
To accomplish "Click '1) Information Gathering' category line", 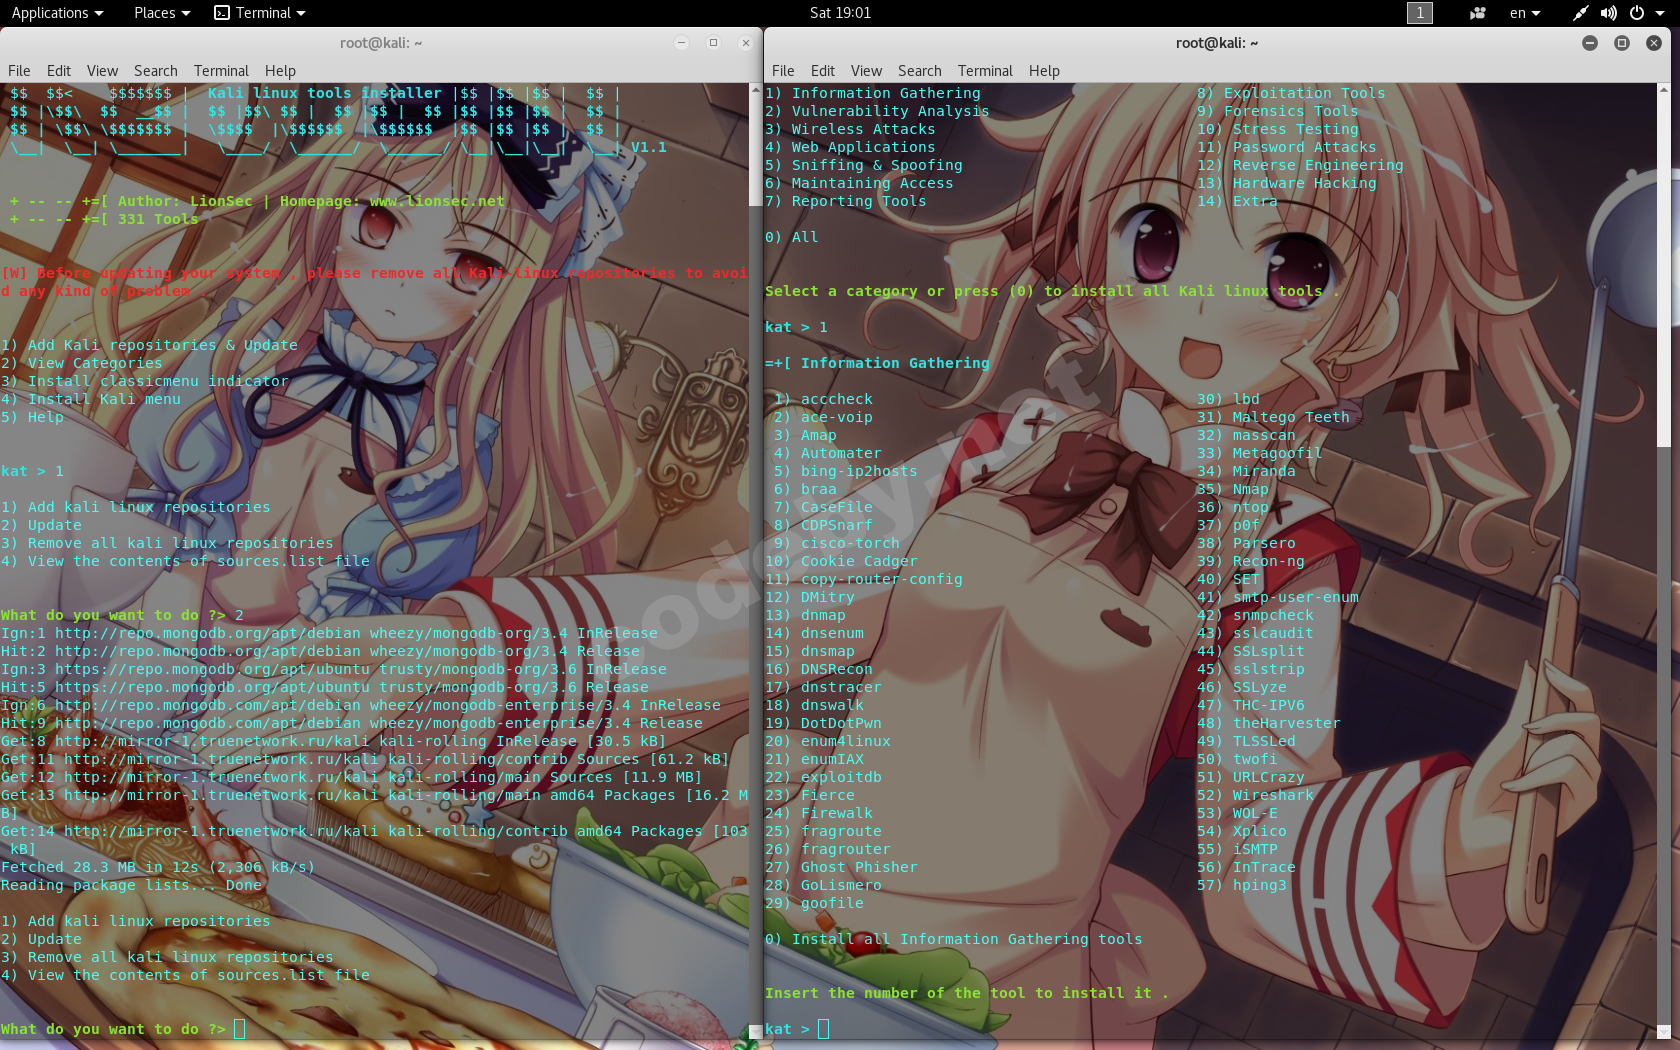I will tap(873, 93).
